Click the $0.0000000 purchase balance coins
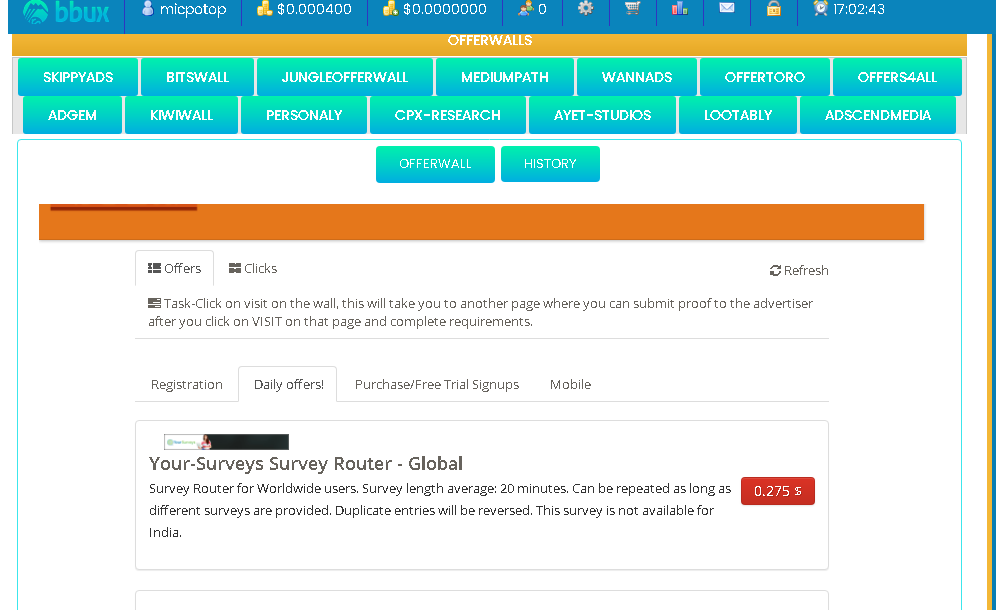The height and width of the screenshot is (610, 996). tap(434, 10)
